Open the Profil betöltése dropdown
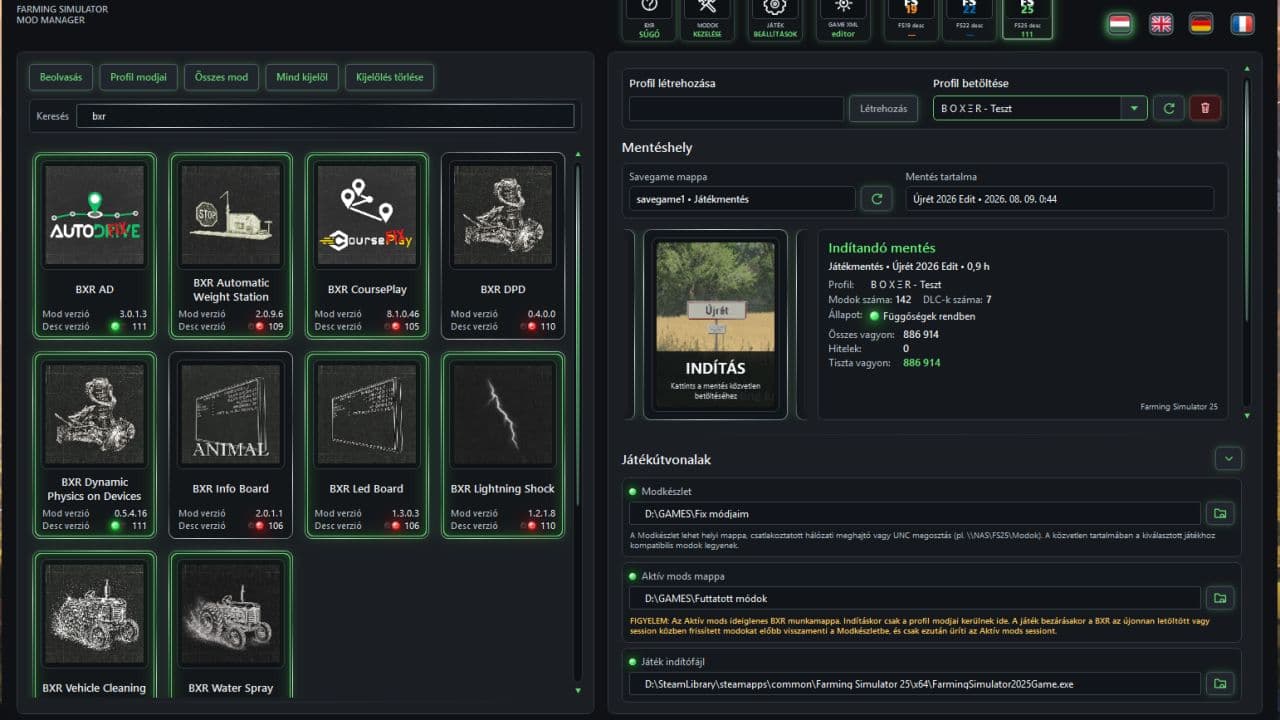 point(1040,108)
